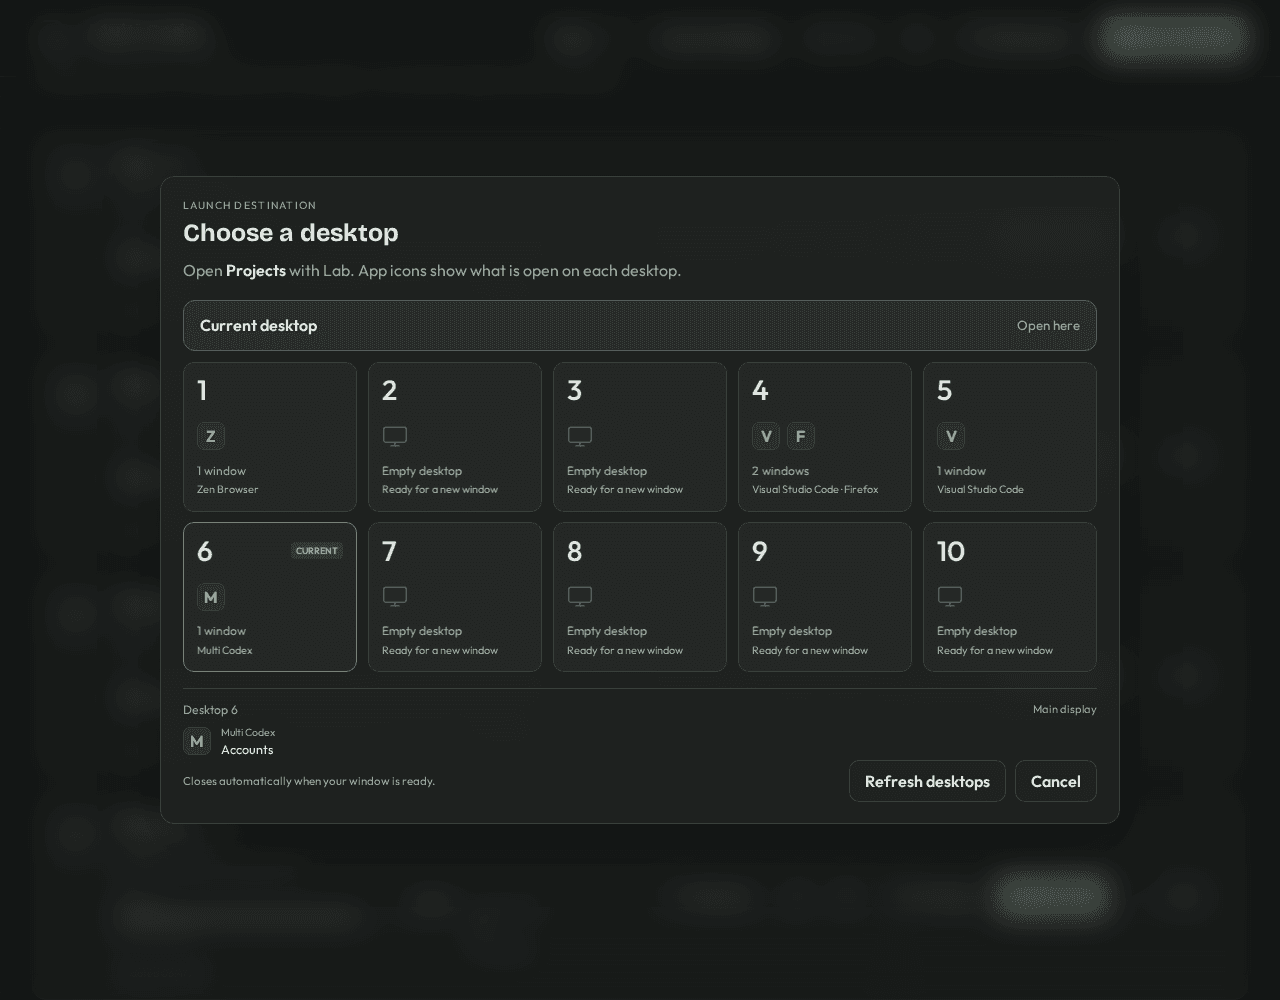
Task: Click the monitor icon on desktop 8
Action: [x=580, y=597]
